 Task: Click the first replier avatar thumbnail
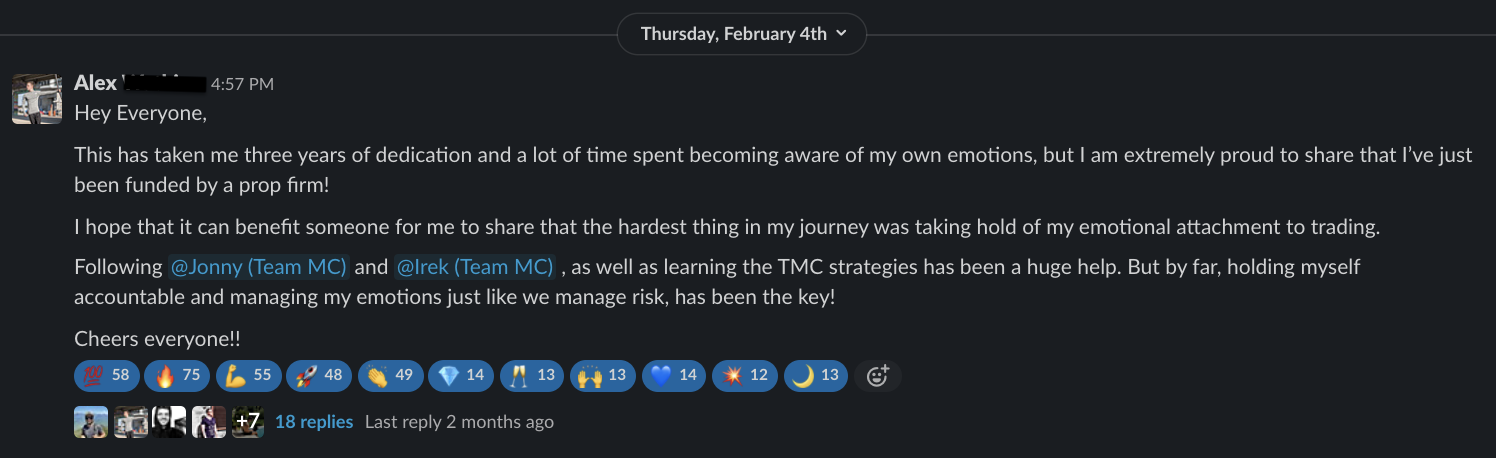point(91,422)
